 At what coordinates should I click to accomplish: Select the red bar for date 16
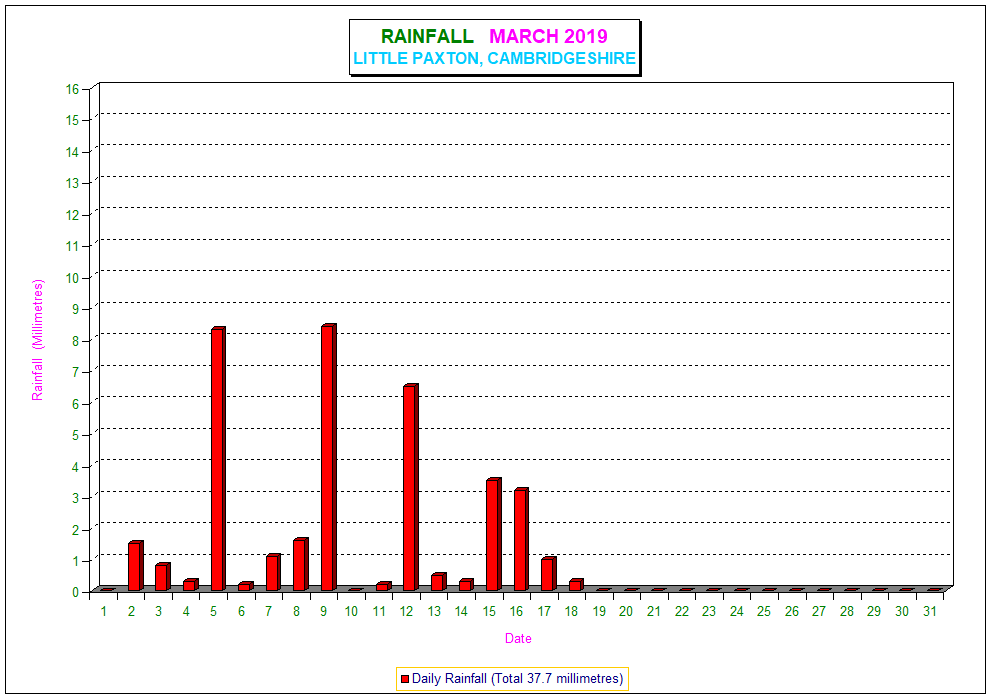[521, 539]
